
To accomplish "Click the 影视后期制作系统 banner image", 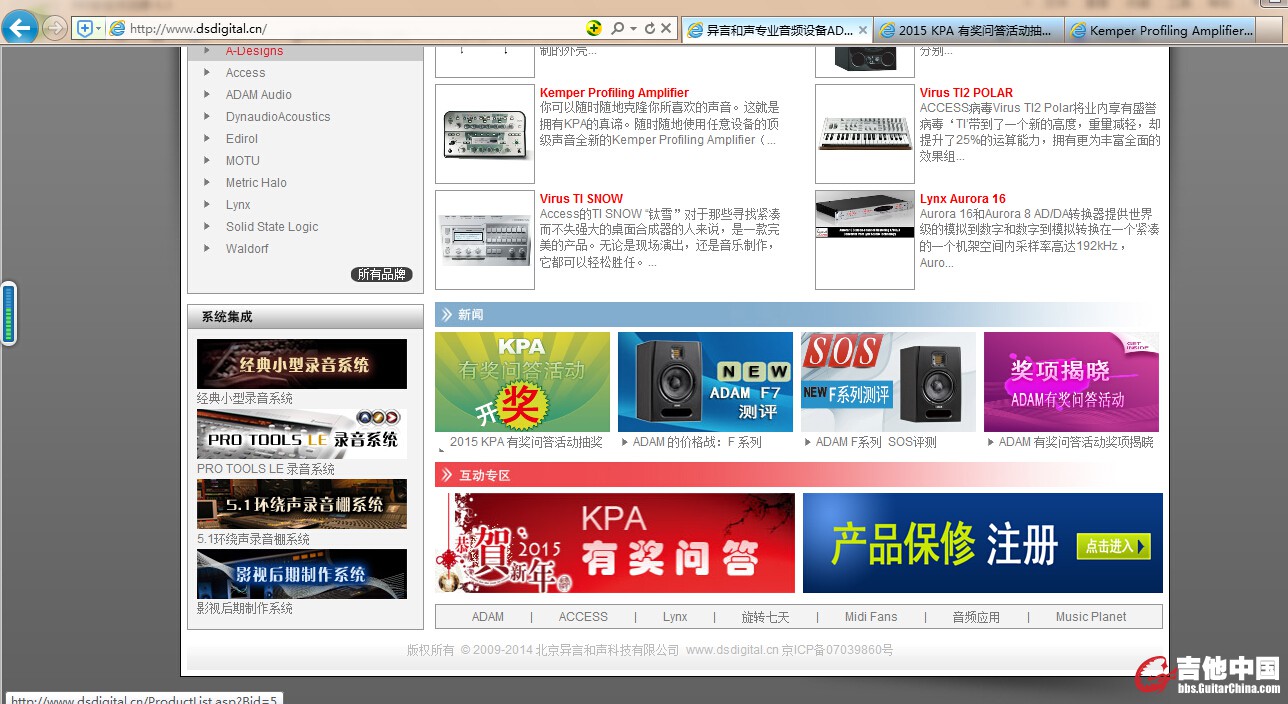I will click(302, 574).
